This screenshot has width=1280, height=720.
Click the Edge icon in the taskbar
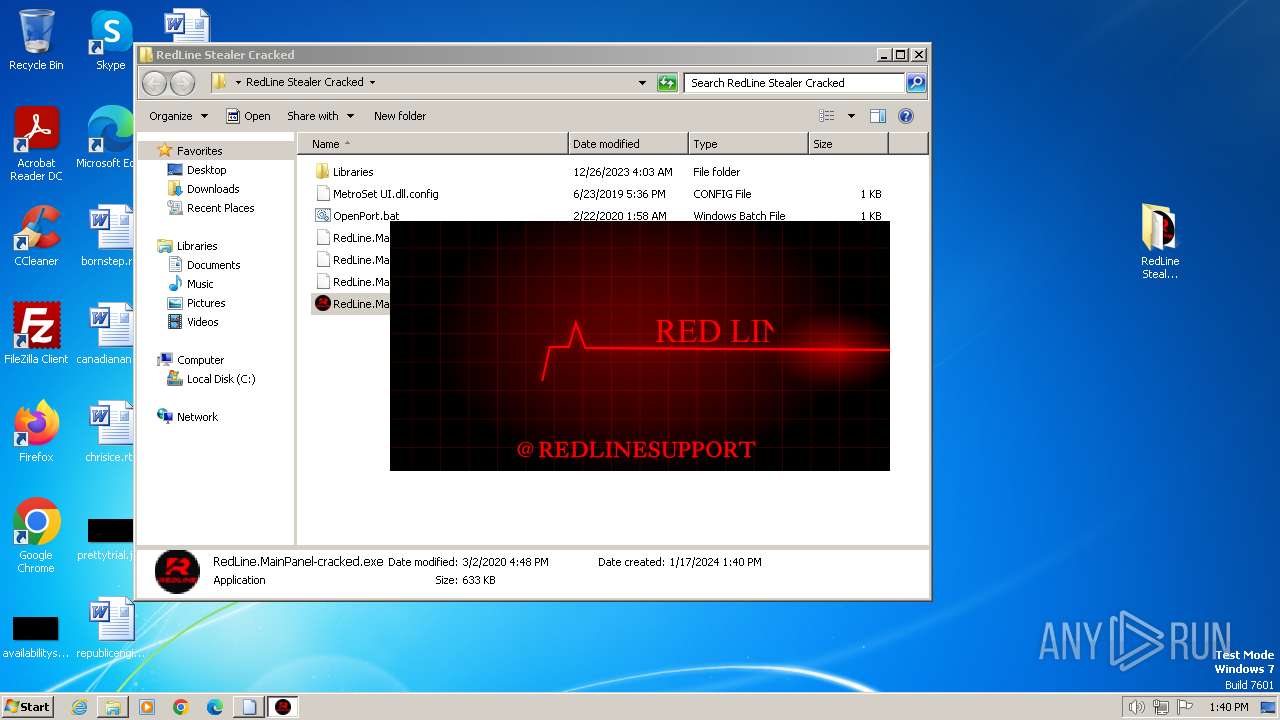click(215, 707)
